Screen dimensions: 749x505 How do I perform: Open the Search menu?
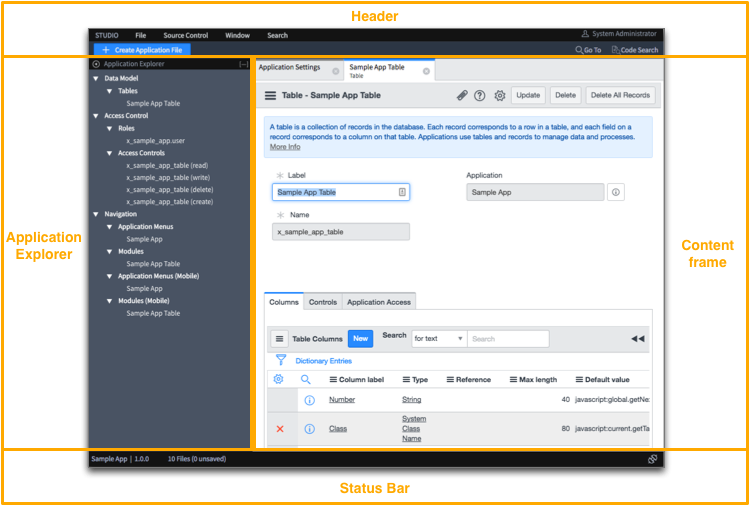pos(278,35)
